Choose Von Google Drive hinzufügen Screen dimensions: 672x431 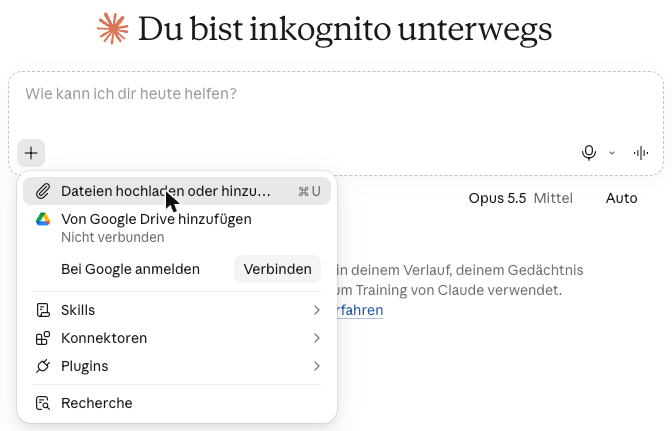pos(177,227)
